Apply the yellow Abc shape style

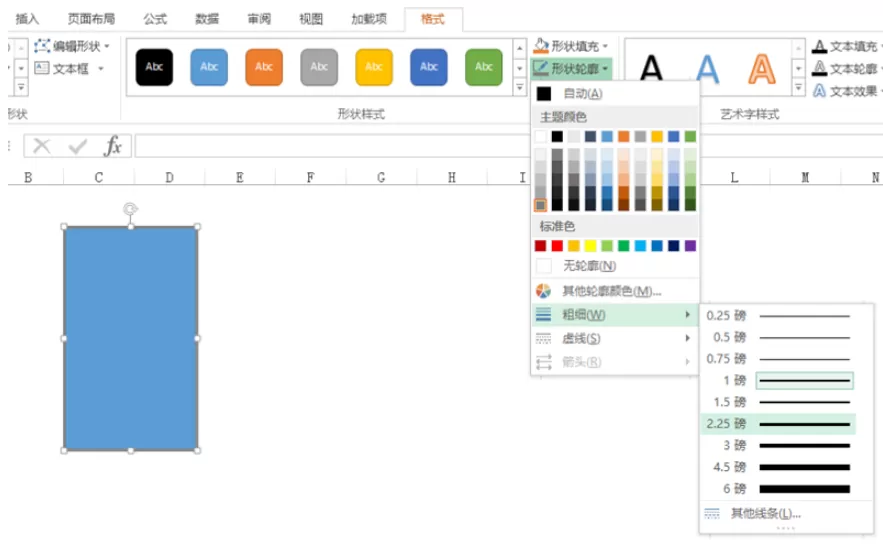[374, 67]
